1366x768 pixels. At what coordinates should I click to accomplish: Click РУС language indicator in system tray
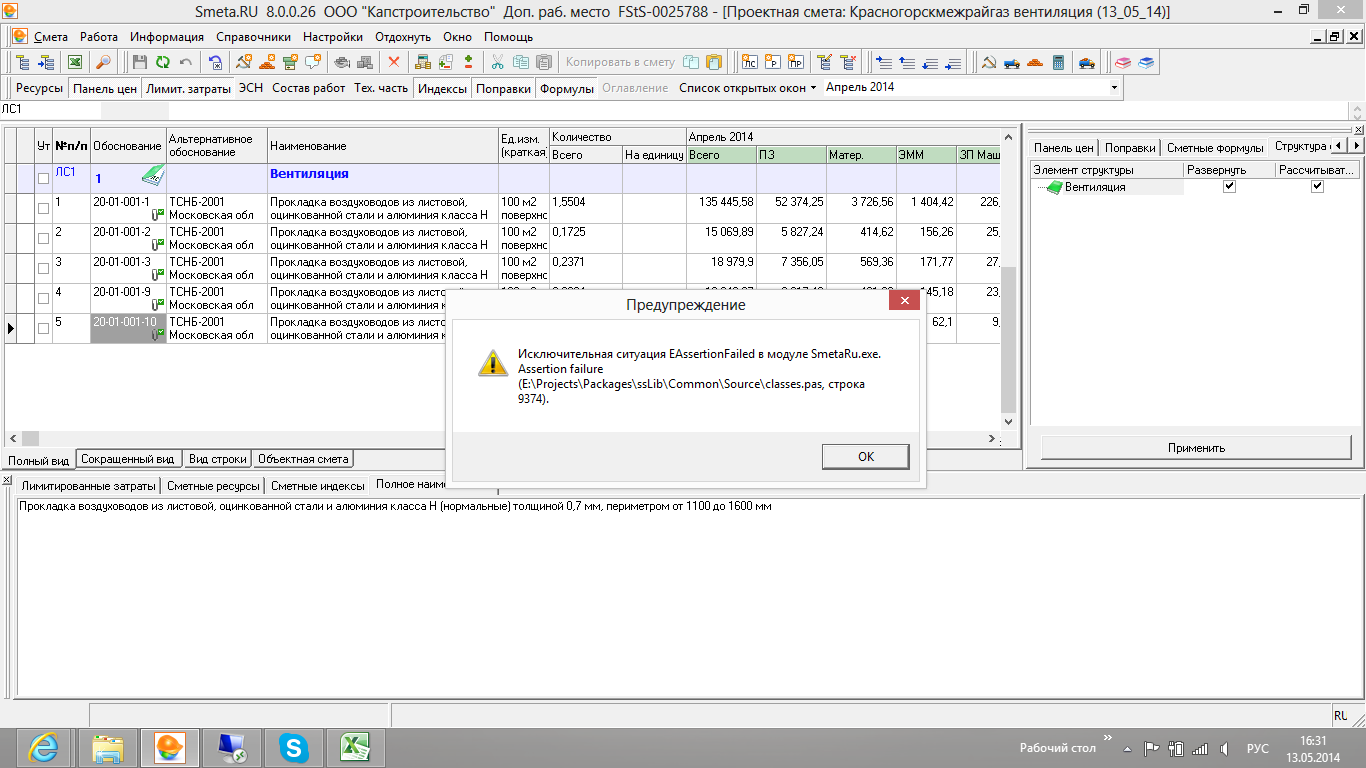1257,748
